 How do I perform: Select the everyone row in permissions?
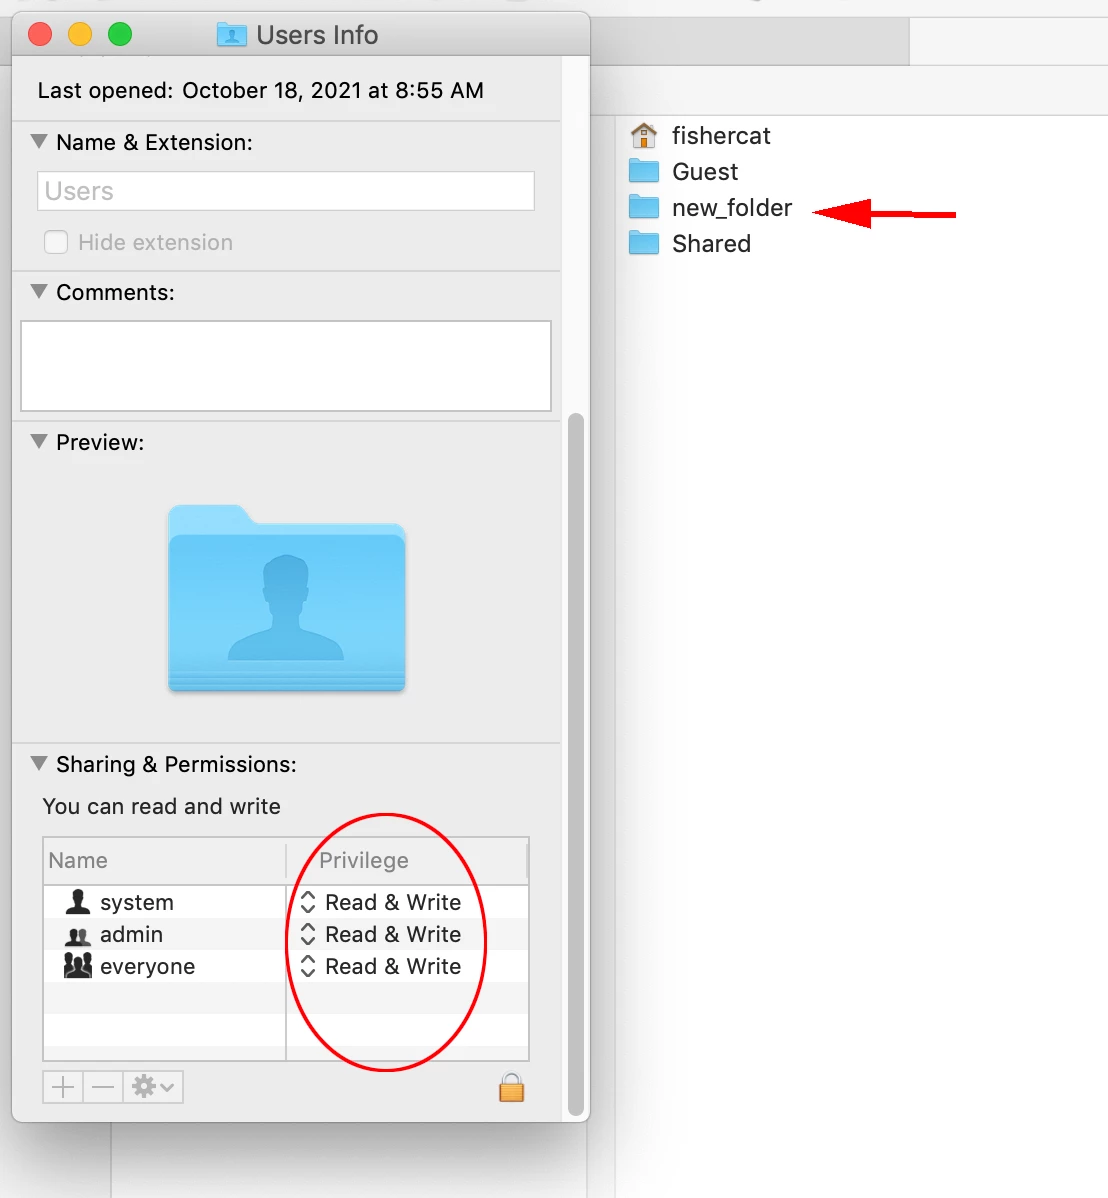point(286,966)
